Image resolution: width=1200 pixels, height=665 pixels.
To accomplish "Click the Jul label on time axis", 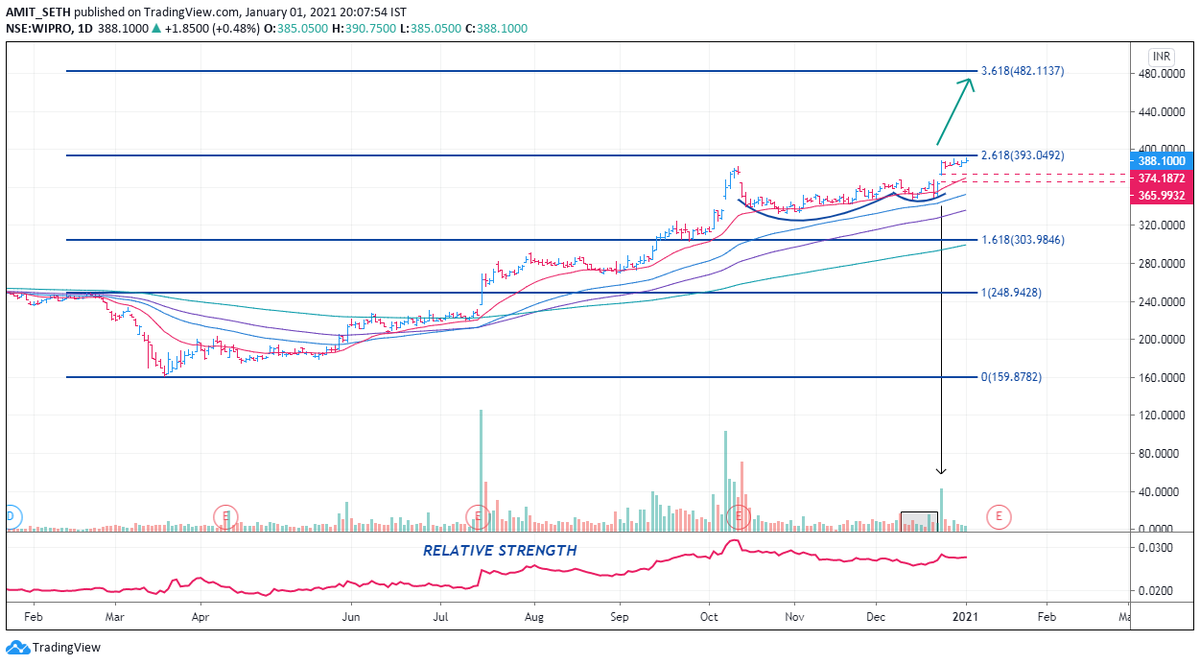I will [x=441, y=619].
